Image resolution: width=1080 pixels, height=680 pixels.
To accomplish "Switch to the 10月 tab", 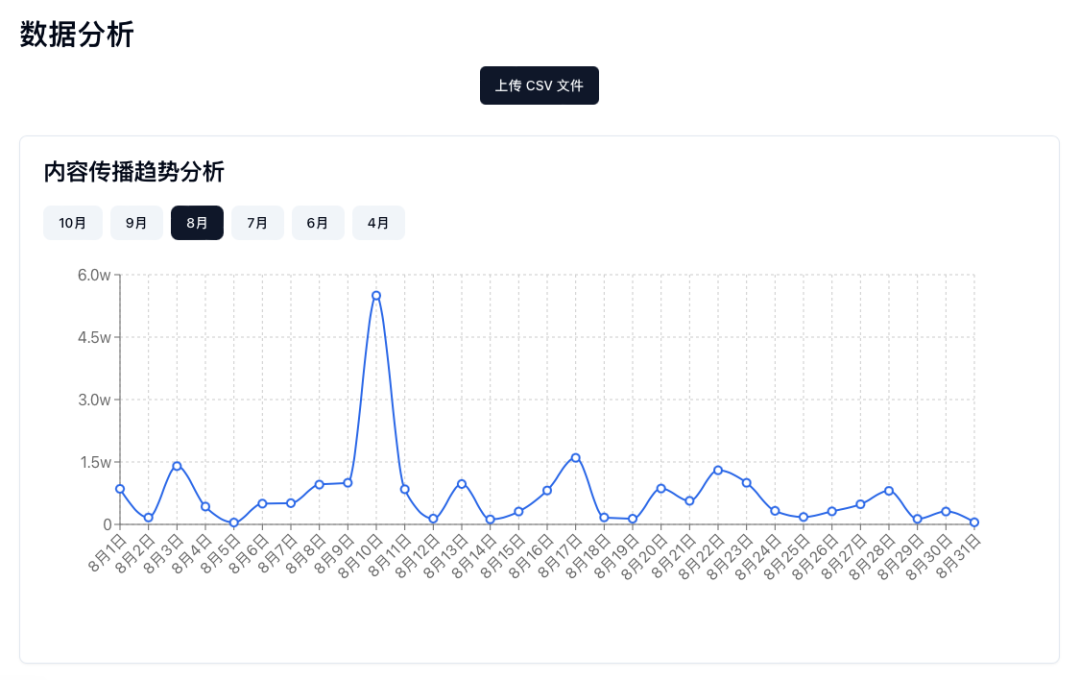I will (72, 223).
